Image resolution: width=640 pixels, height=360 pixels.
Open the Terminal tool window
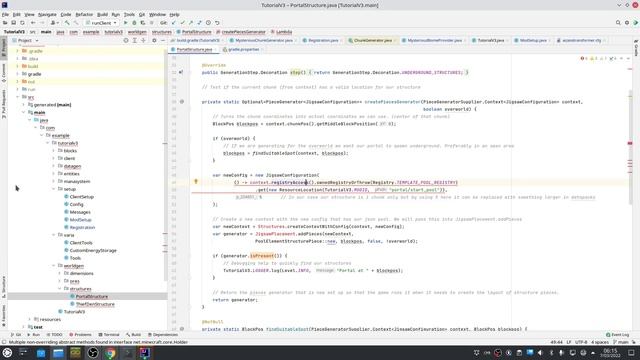point(109,335)
